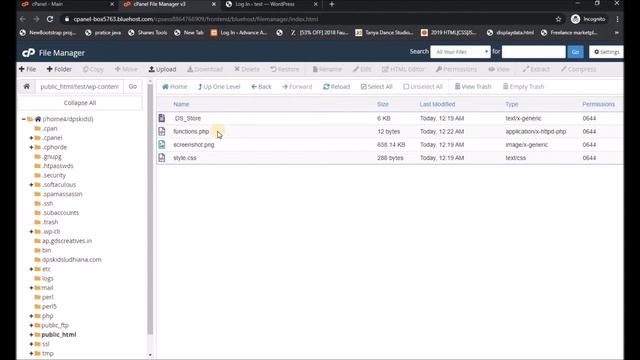Click Collapse All in folder tree
640x360 pixels.
click(80, 103)
